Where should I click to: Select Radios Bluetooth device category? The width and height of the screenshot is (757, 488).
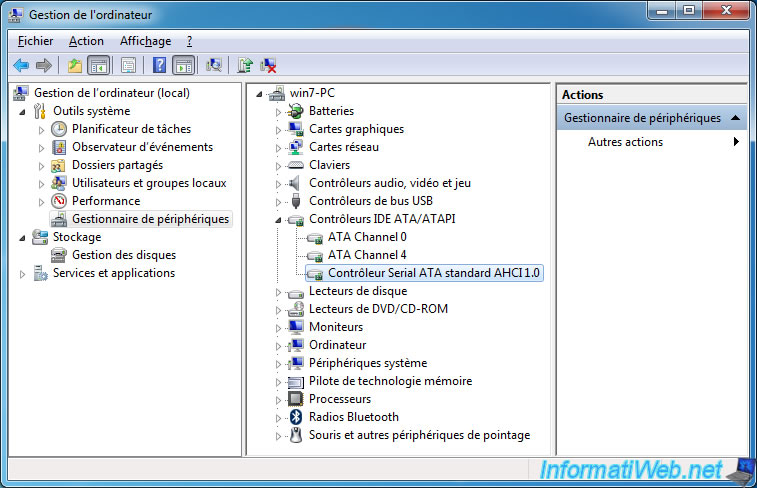(x=353, y=417)
